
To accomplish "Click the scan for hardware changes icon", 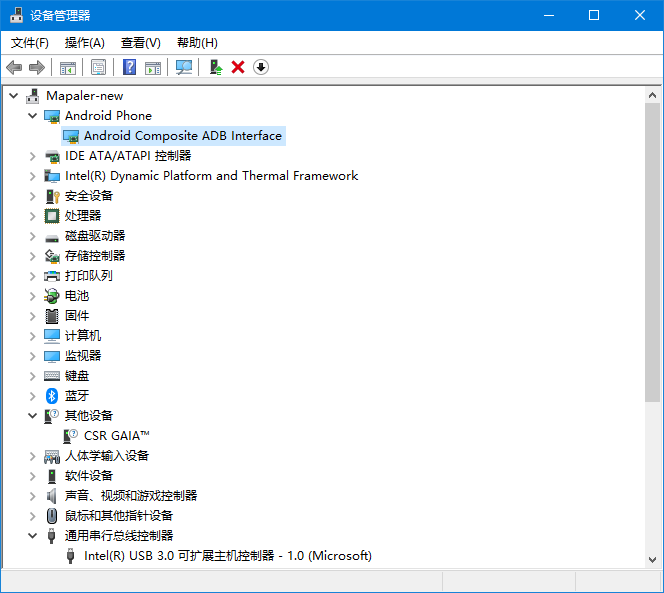I will 184,67.
